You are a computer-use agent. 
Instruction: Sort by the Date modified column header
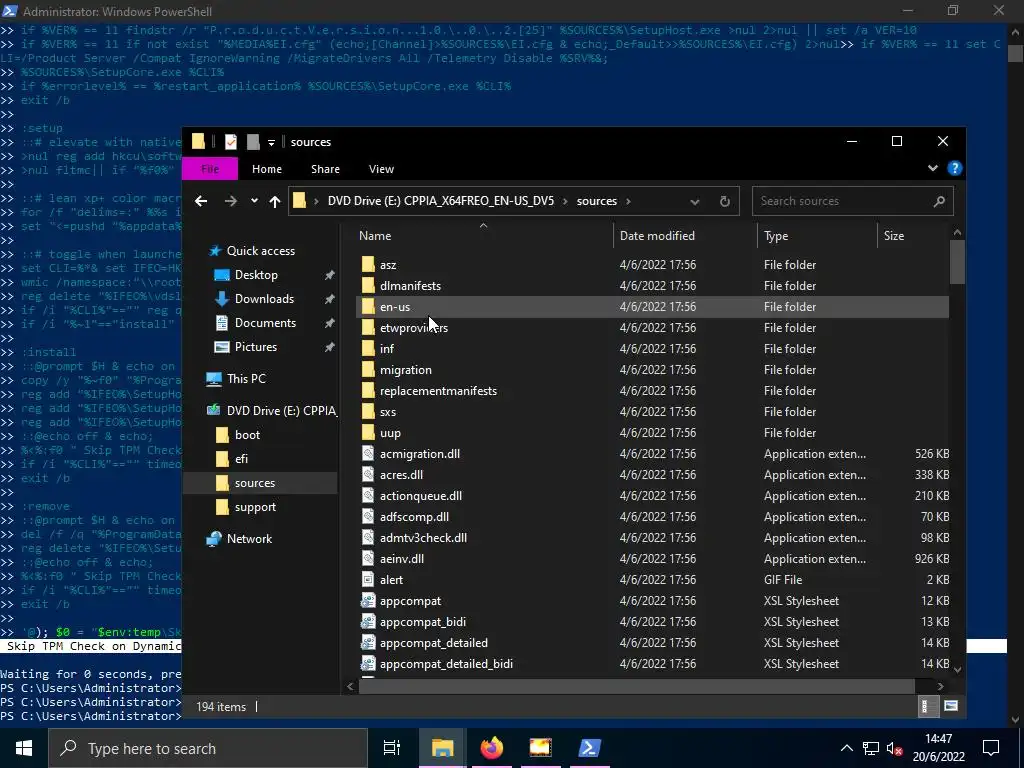click(657, 236)
